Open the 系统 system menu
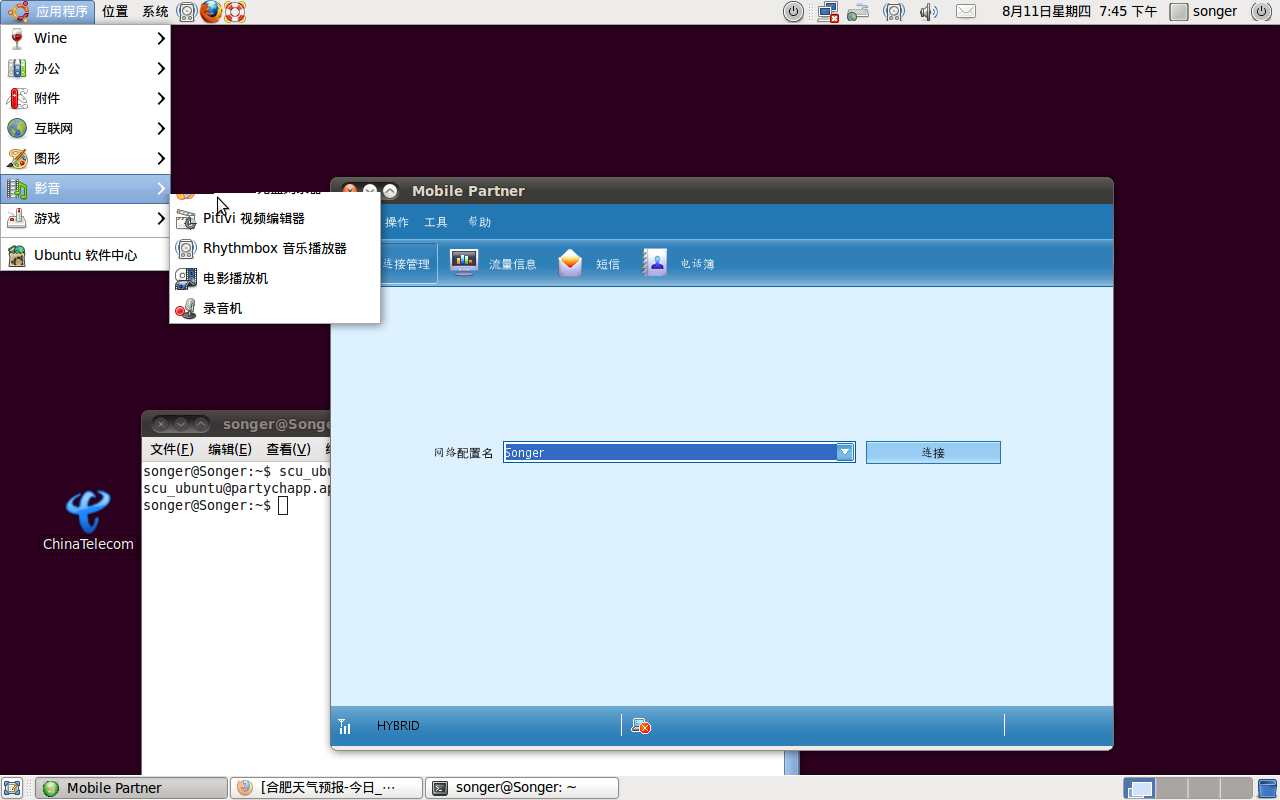The image size is (1280, 800). pos(155,12)
